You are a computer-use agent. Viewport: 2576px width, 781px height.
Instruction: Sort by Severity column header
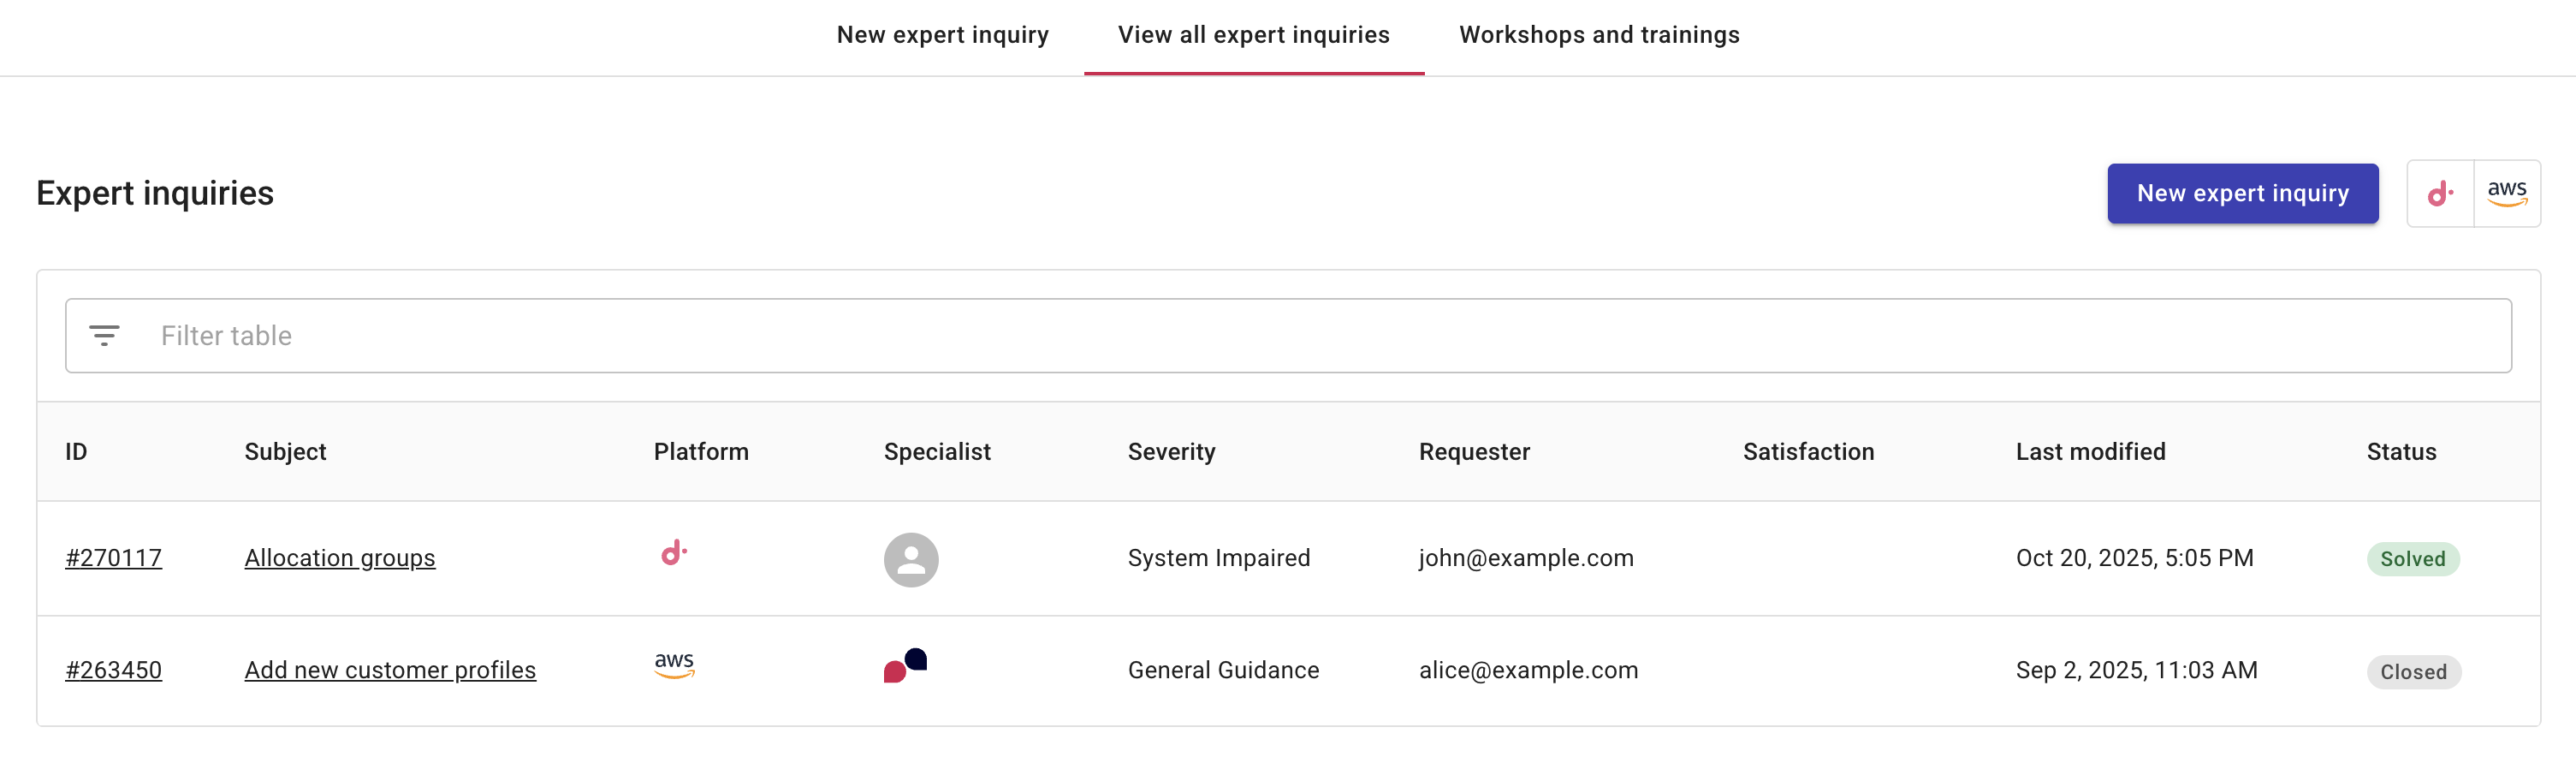click(1171, 451)
